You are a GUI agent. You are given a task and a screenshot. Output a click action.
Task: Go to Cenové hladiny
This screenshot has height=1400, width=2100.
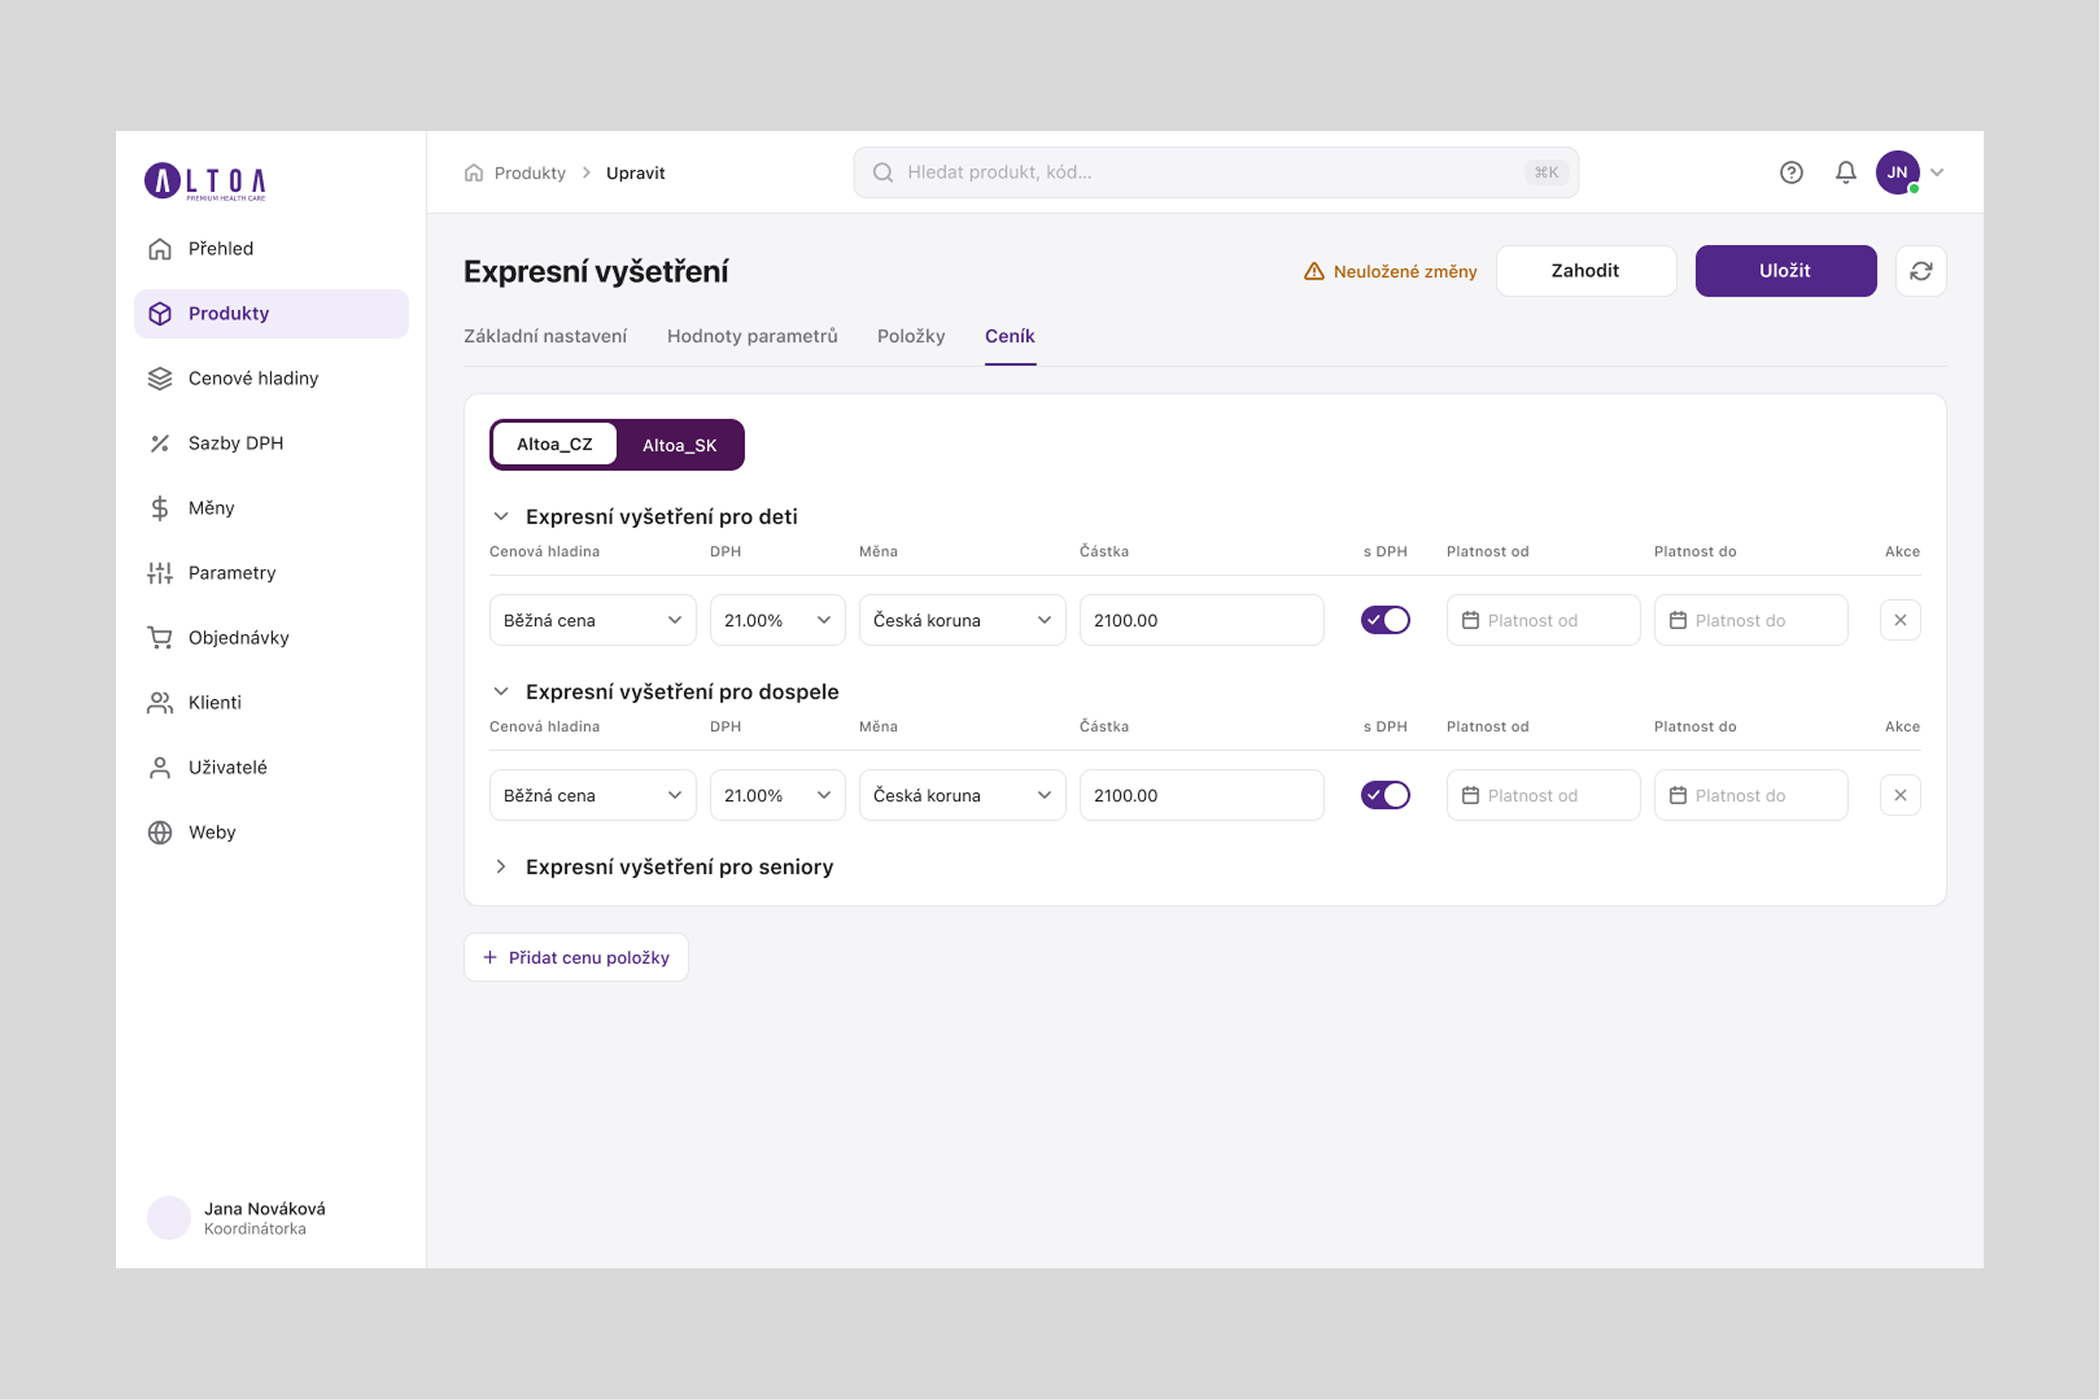coord(271,379)
